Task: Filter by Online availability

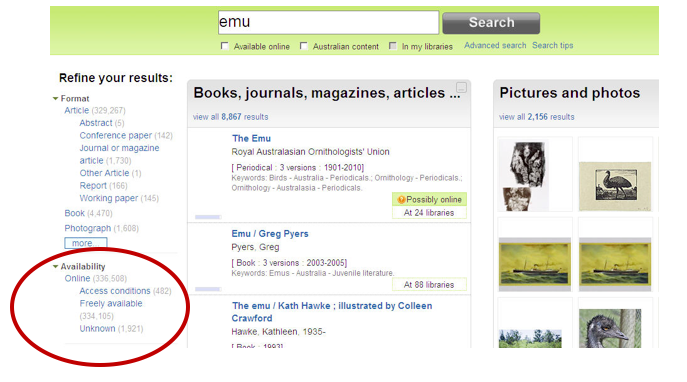Action: tap(77, 279)
